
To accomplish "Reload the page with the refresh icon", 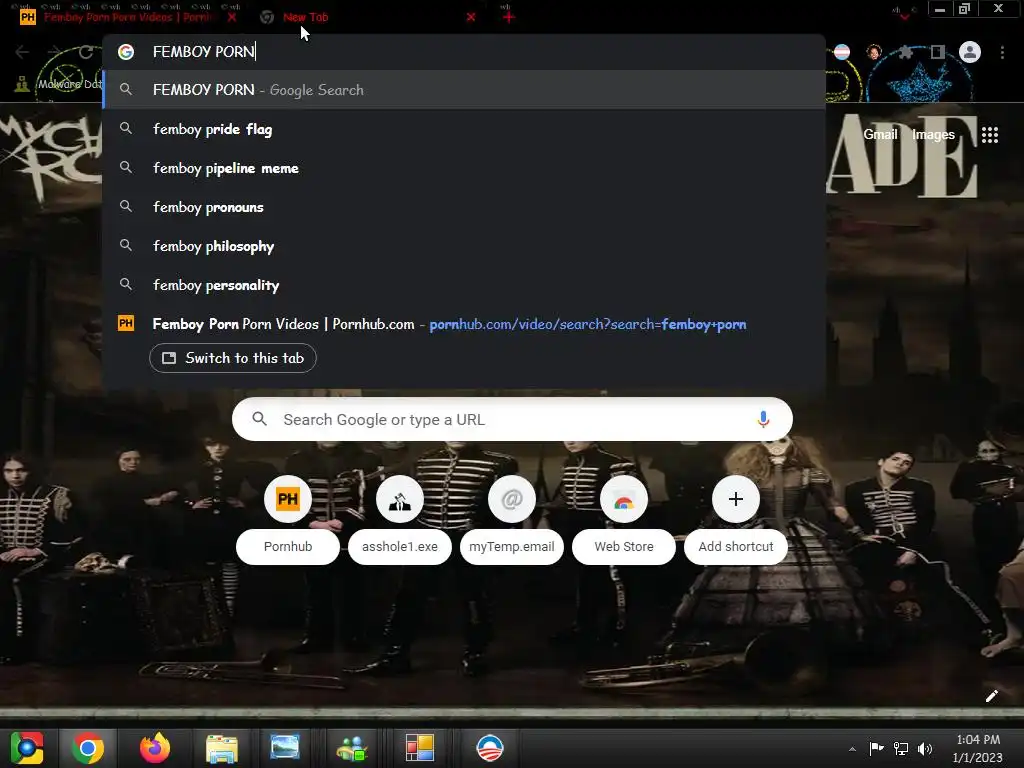I will pos(86,52).
